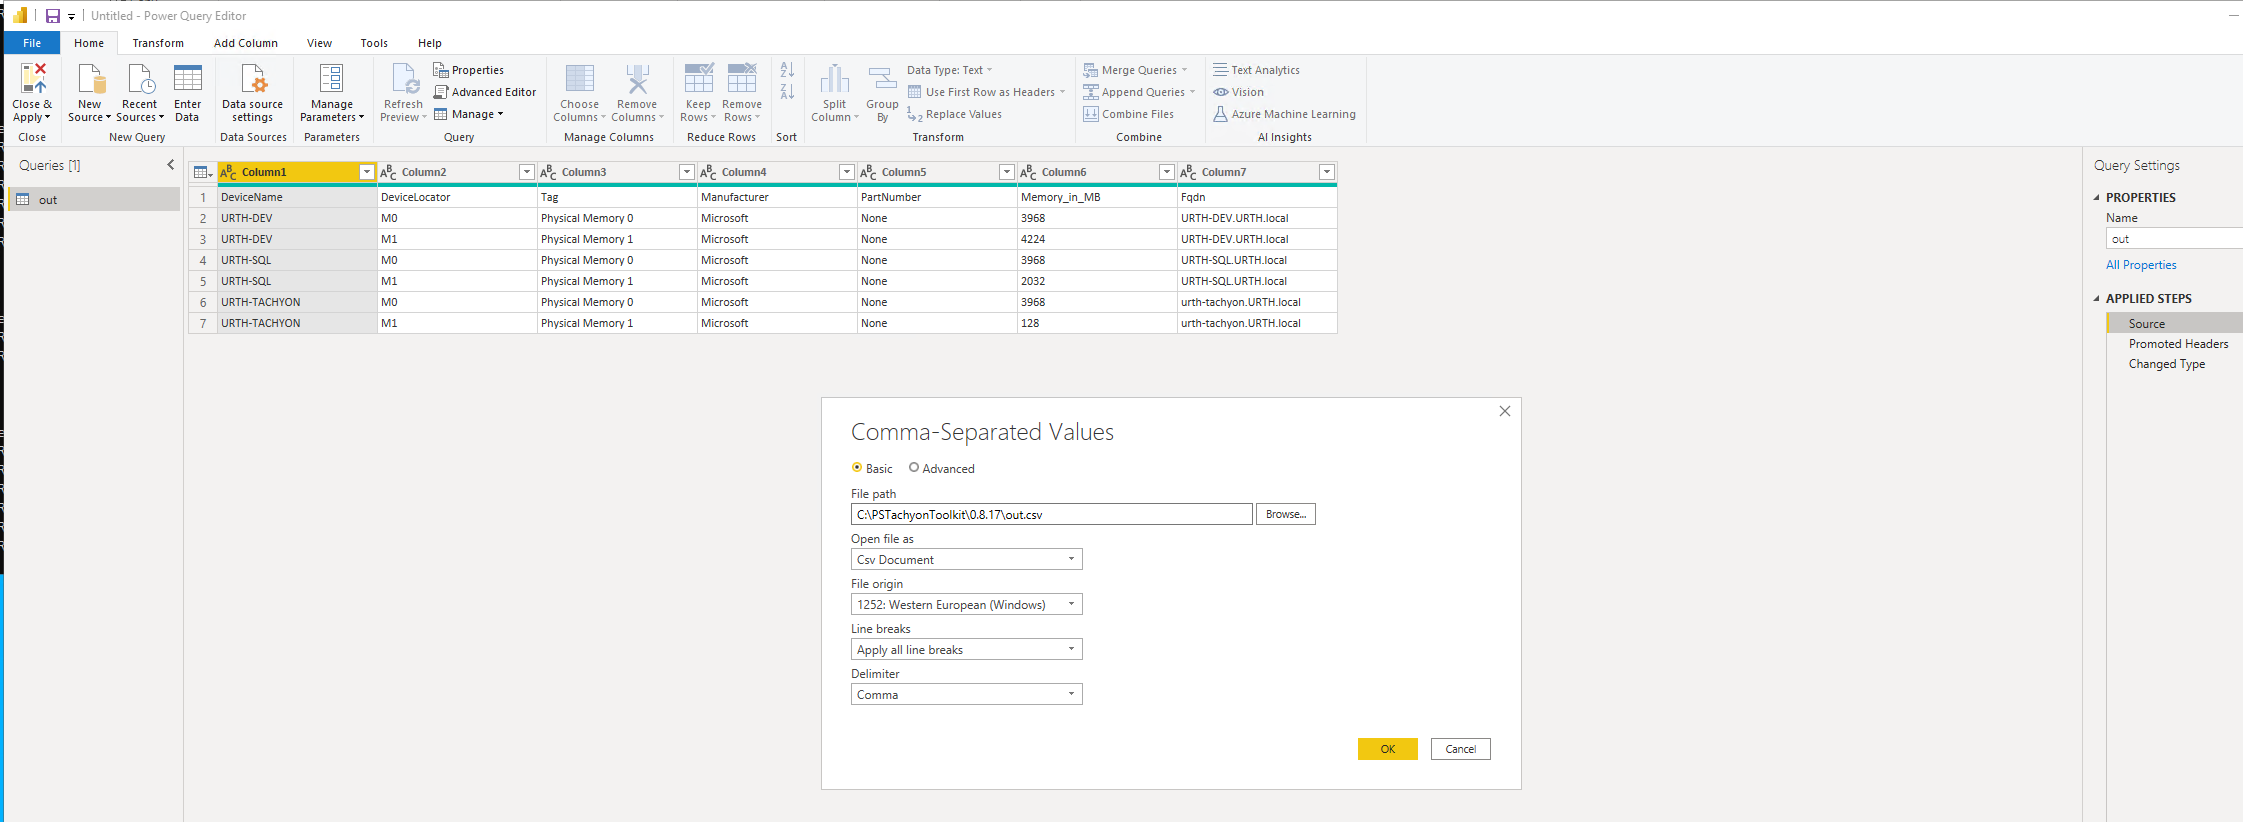
Task: Close the Comma-Separated Values dialog
Action: click(x=1504, y=411)
